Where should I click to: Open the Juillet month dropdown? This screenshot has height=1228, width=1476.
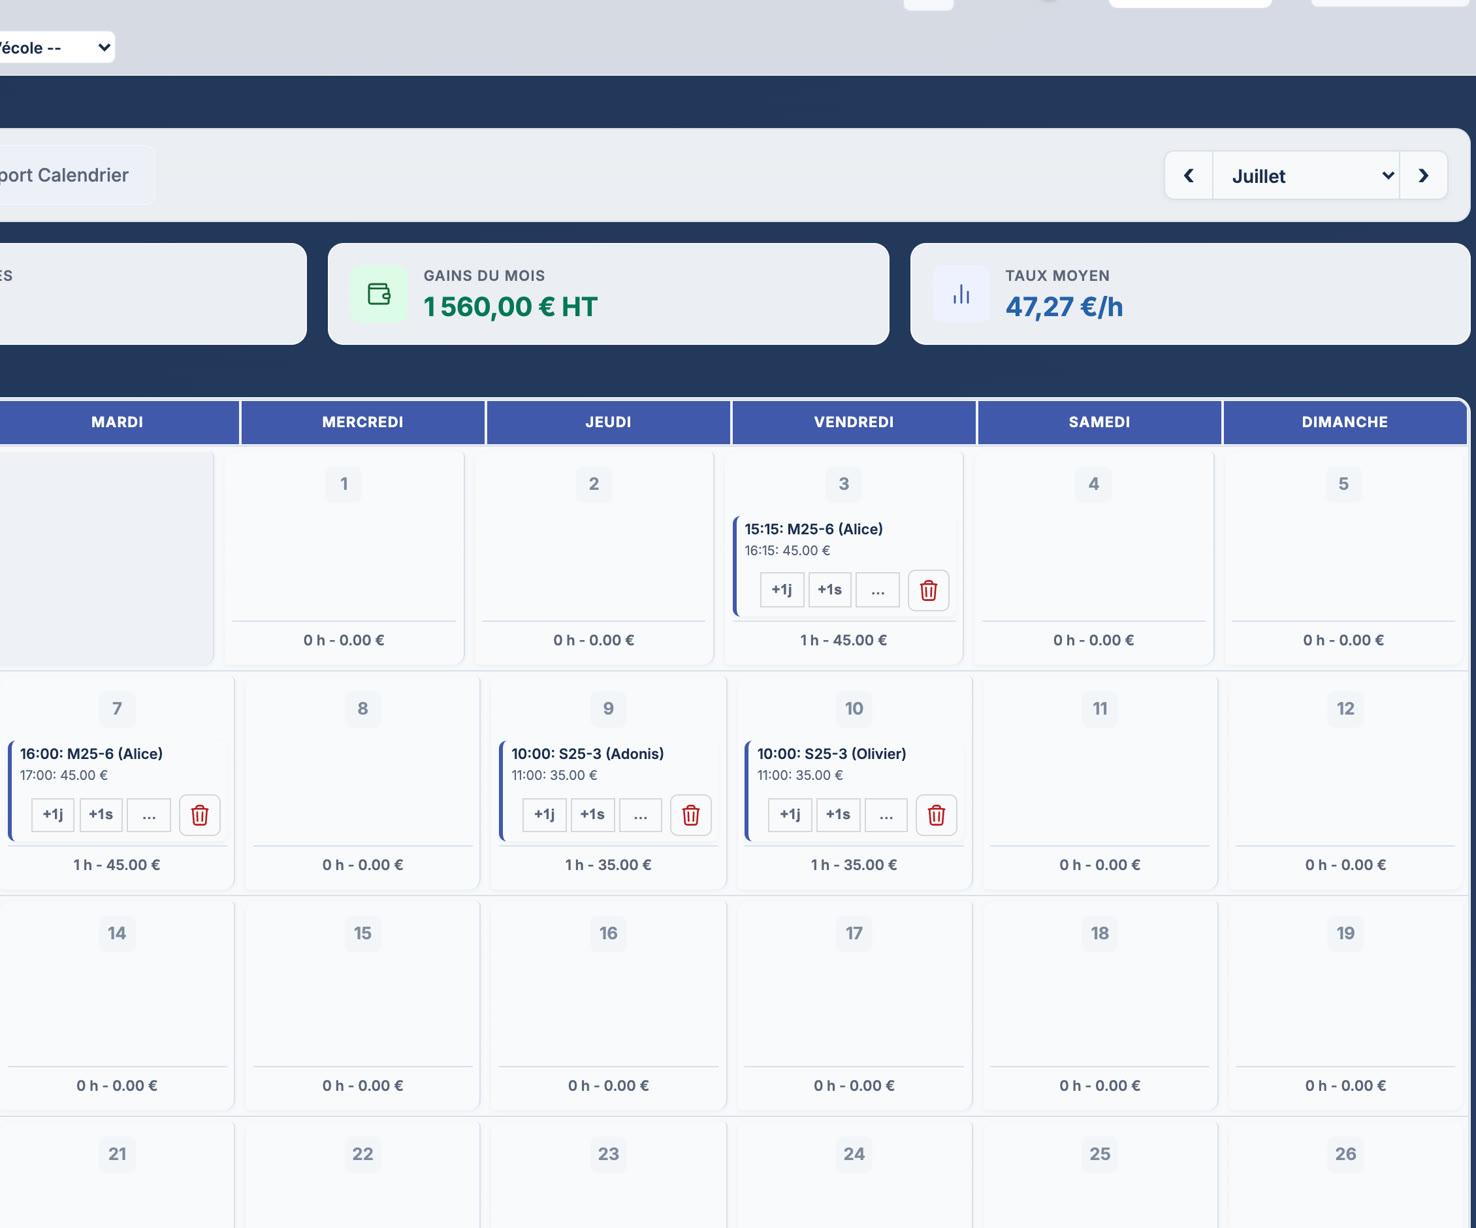(x=1306, y=176)
